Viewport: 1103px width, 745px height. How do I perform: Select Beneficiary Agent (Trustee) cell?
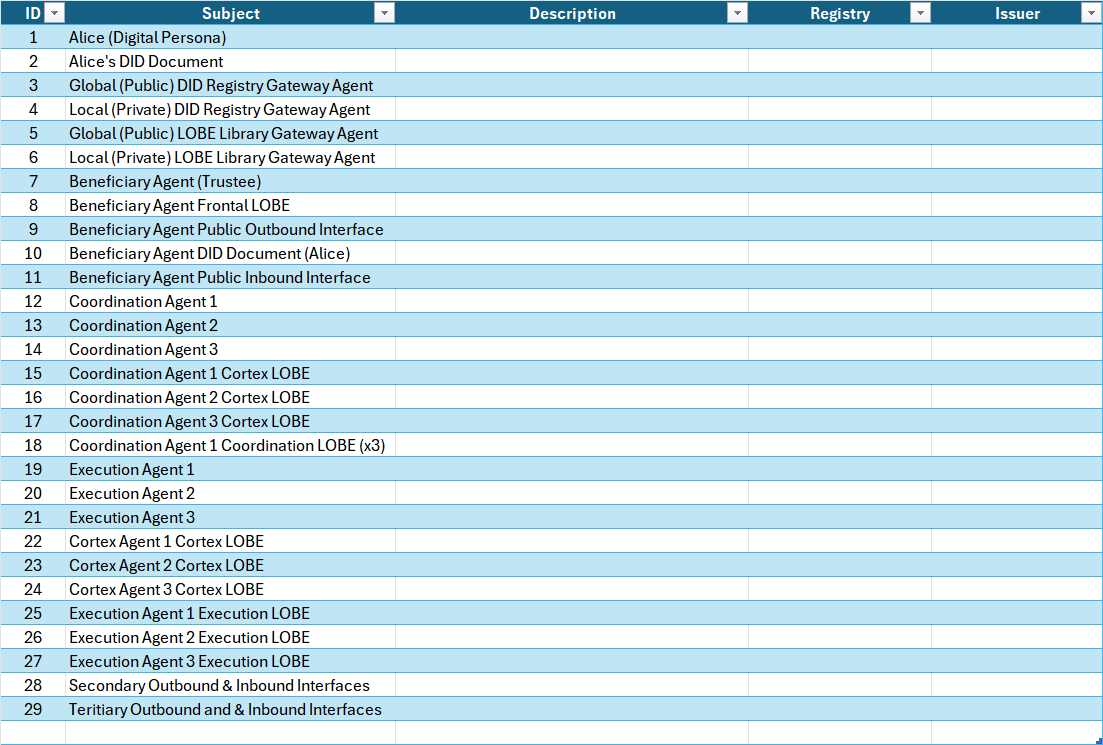(x=165, y=182)
